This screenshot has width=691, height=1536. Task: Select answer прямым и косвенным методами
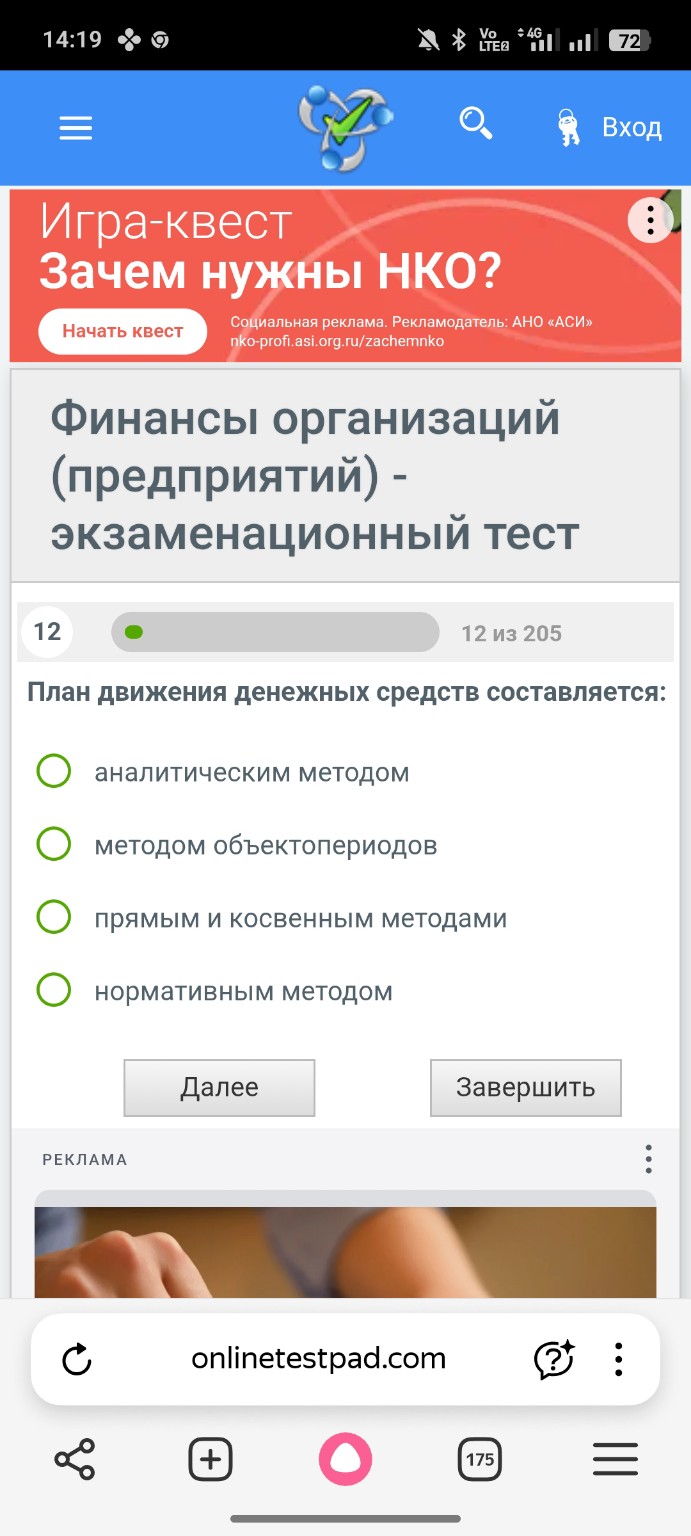(x=54, y=916)
